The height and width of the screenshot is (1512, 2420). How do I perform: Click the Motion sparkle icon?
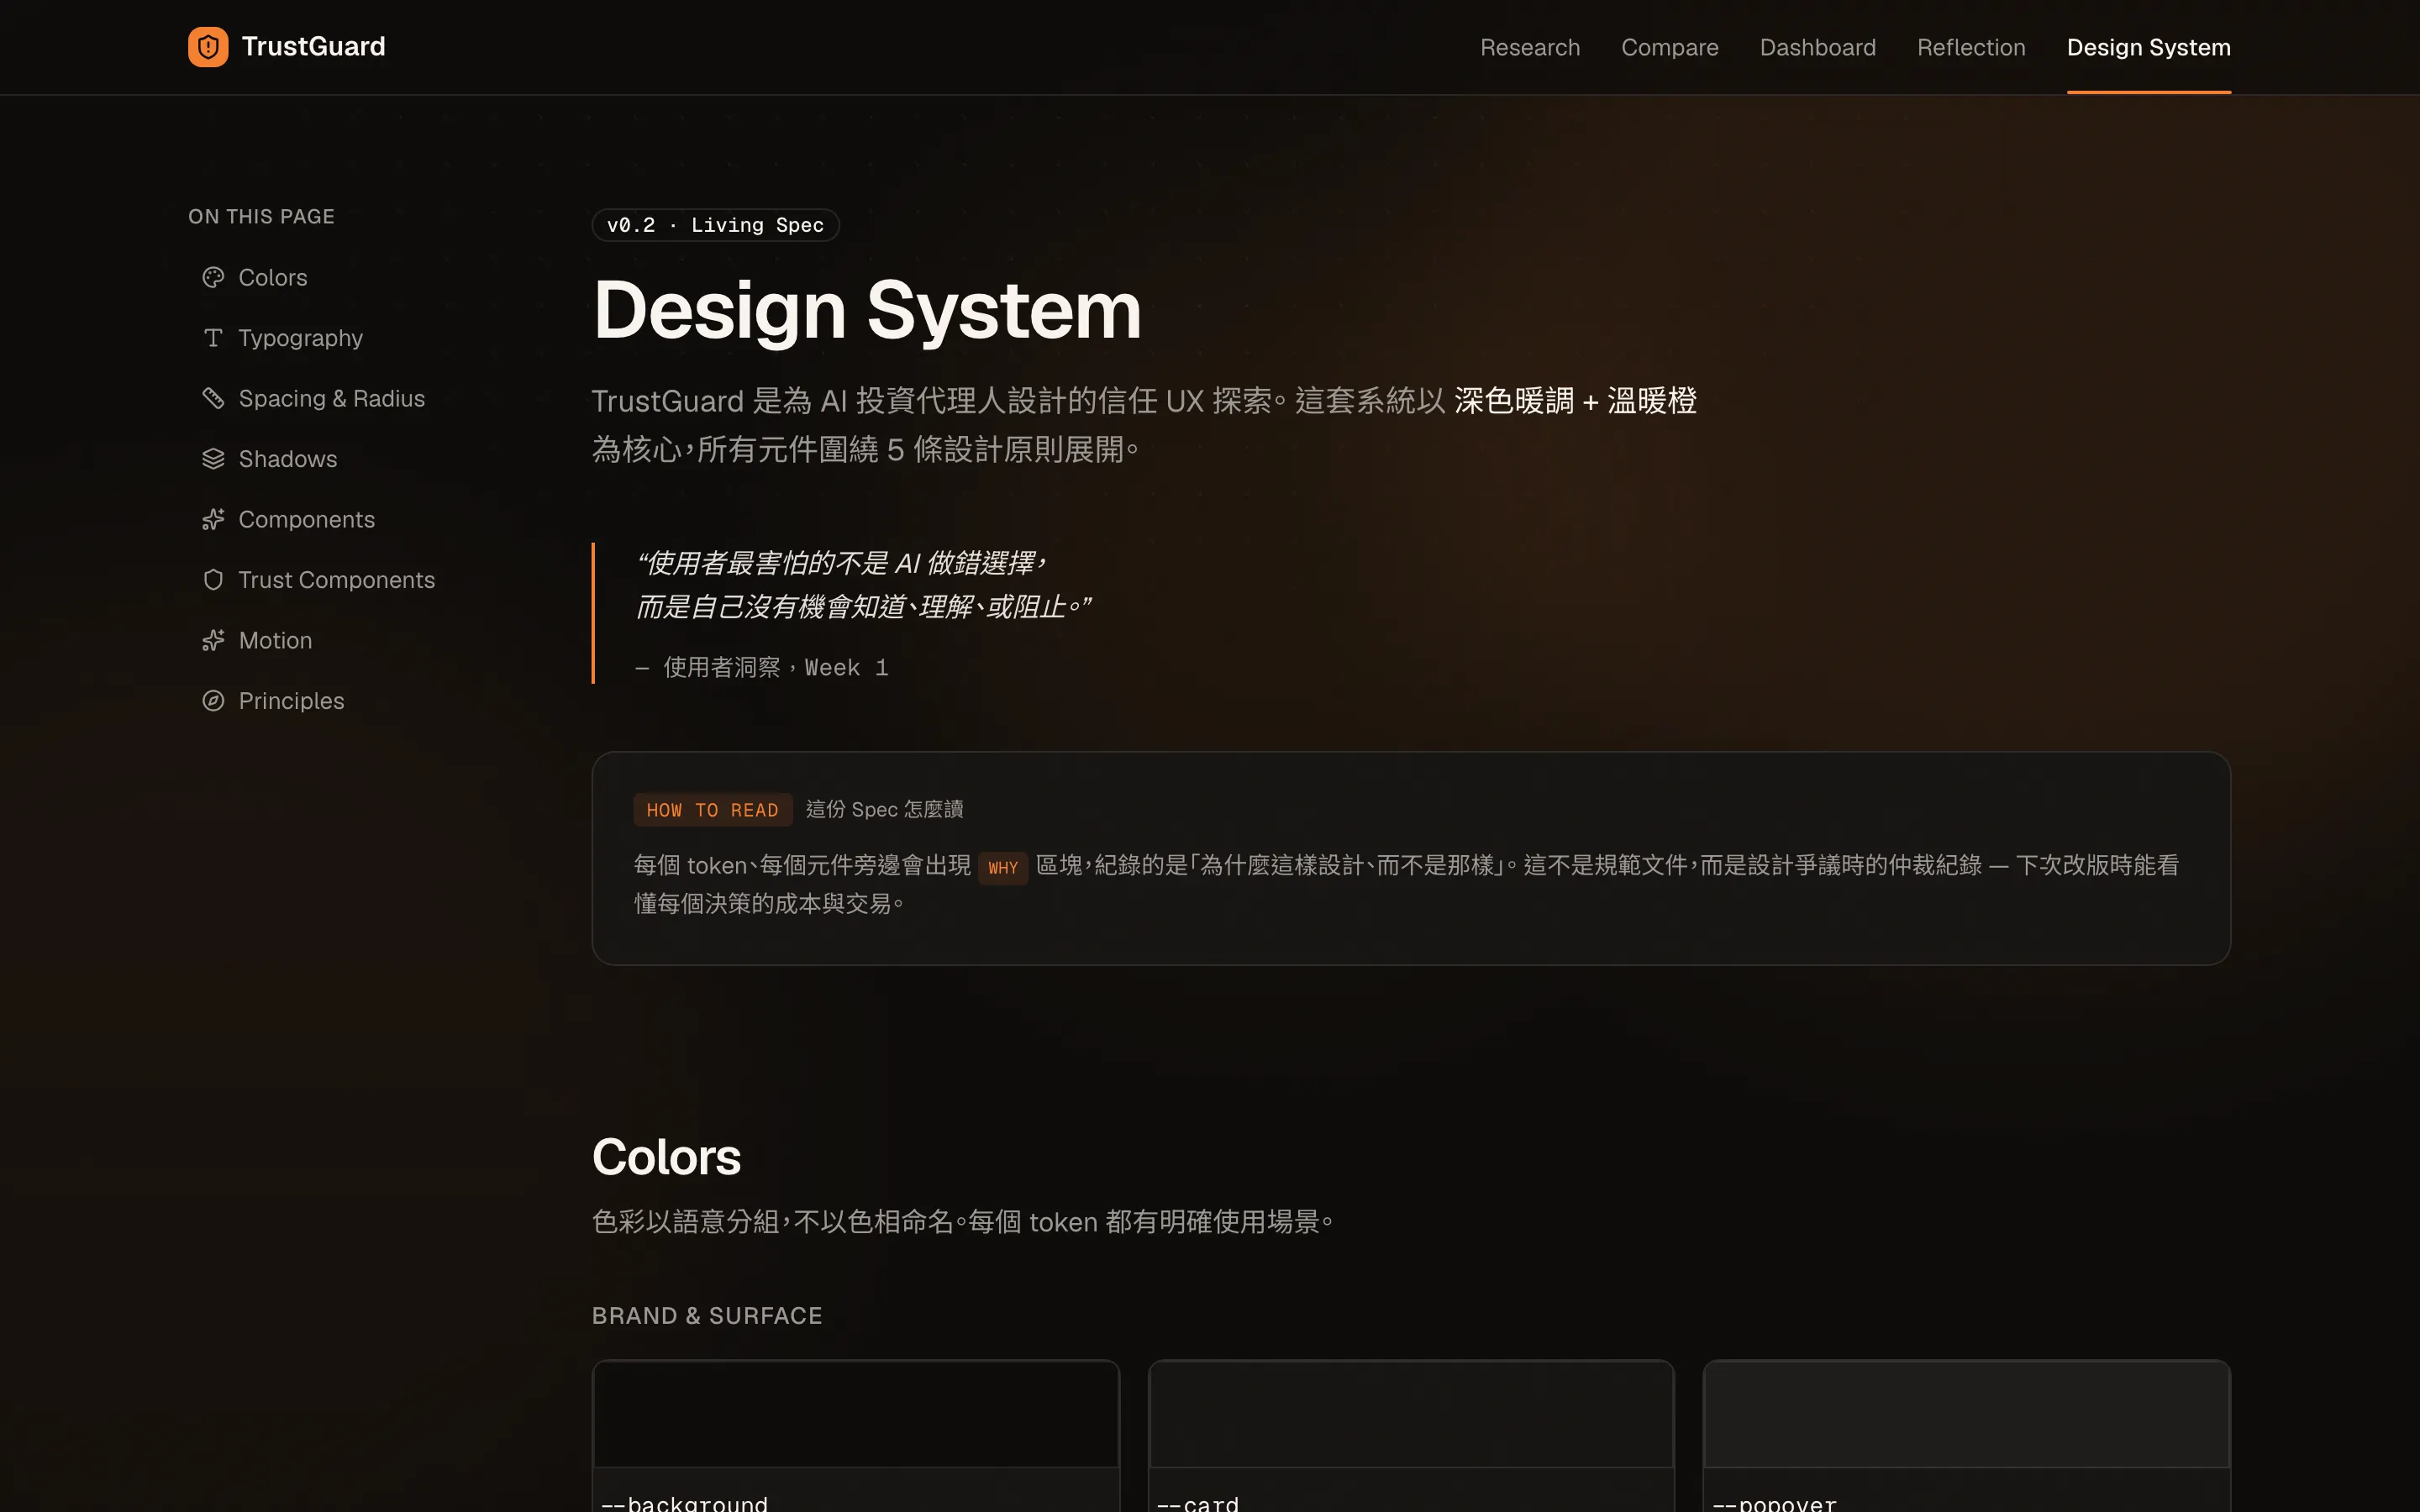(213, 640)
